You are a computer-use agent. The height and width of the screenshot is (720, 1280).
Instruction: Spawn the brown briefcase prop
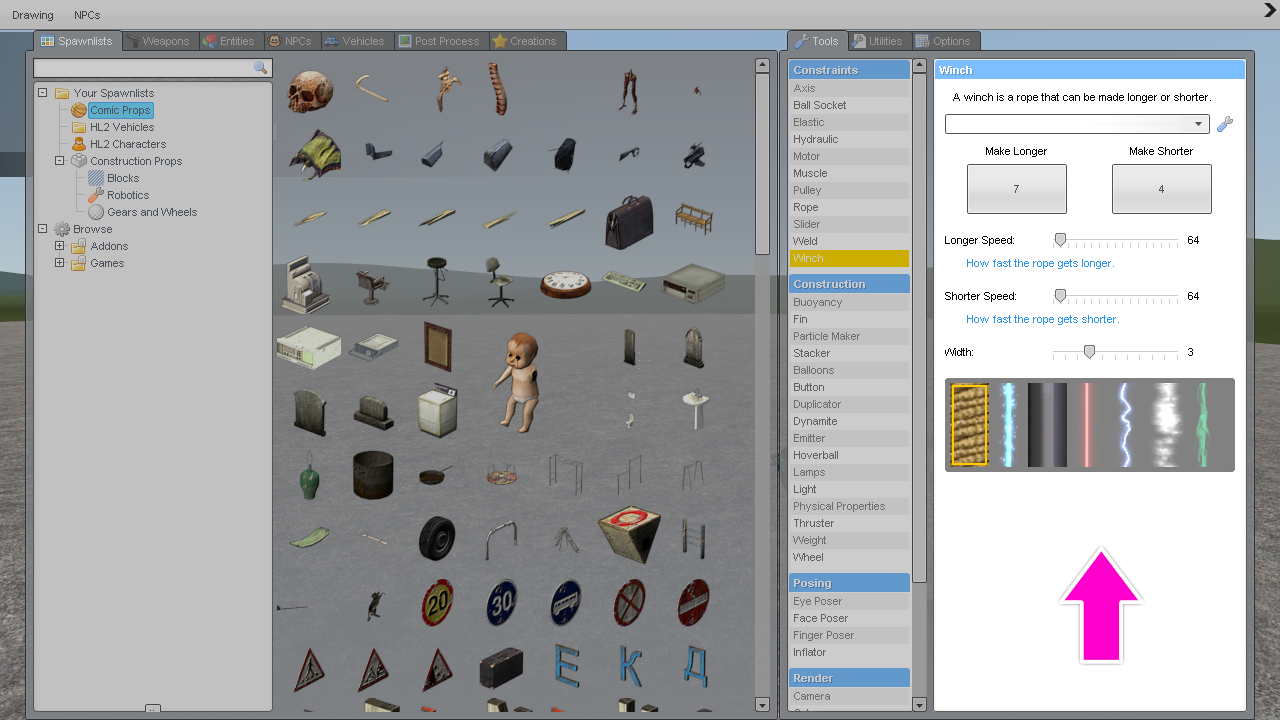(629, 221)
